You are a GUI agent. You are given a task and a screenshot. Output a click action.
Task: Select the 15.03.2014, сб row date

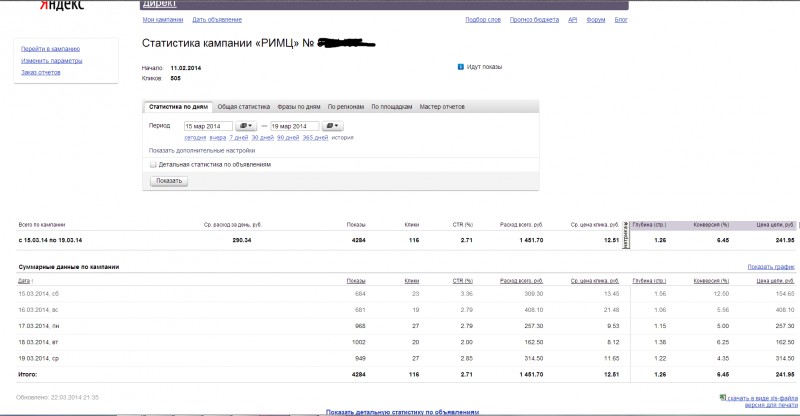click(x=38, y=294)
